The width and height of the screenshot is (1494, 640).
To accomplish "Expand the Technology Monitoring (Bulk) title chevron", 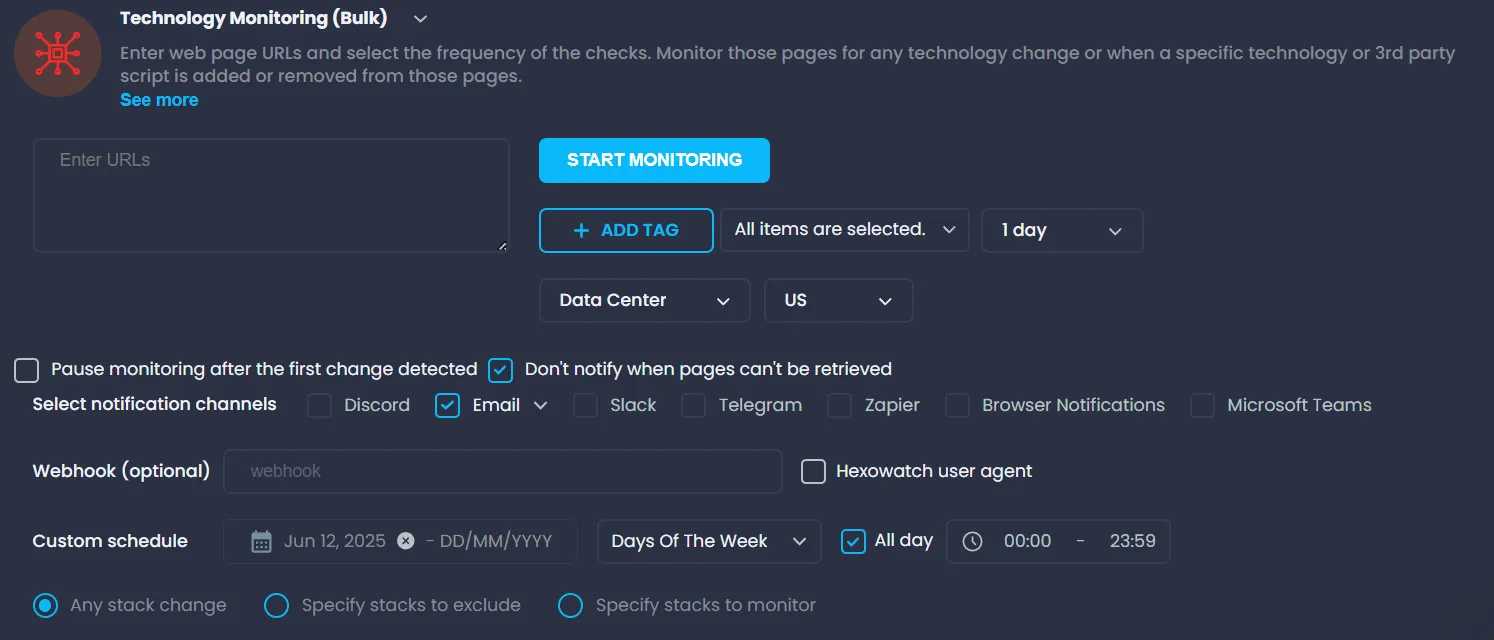I will click(420, 19).
